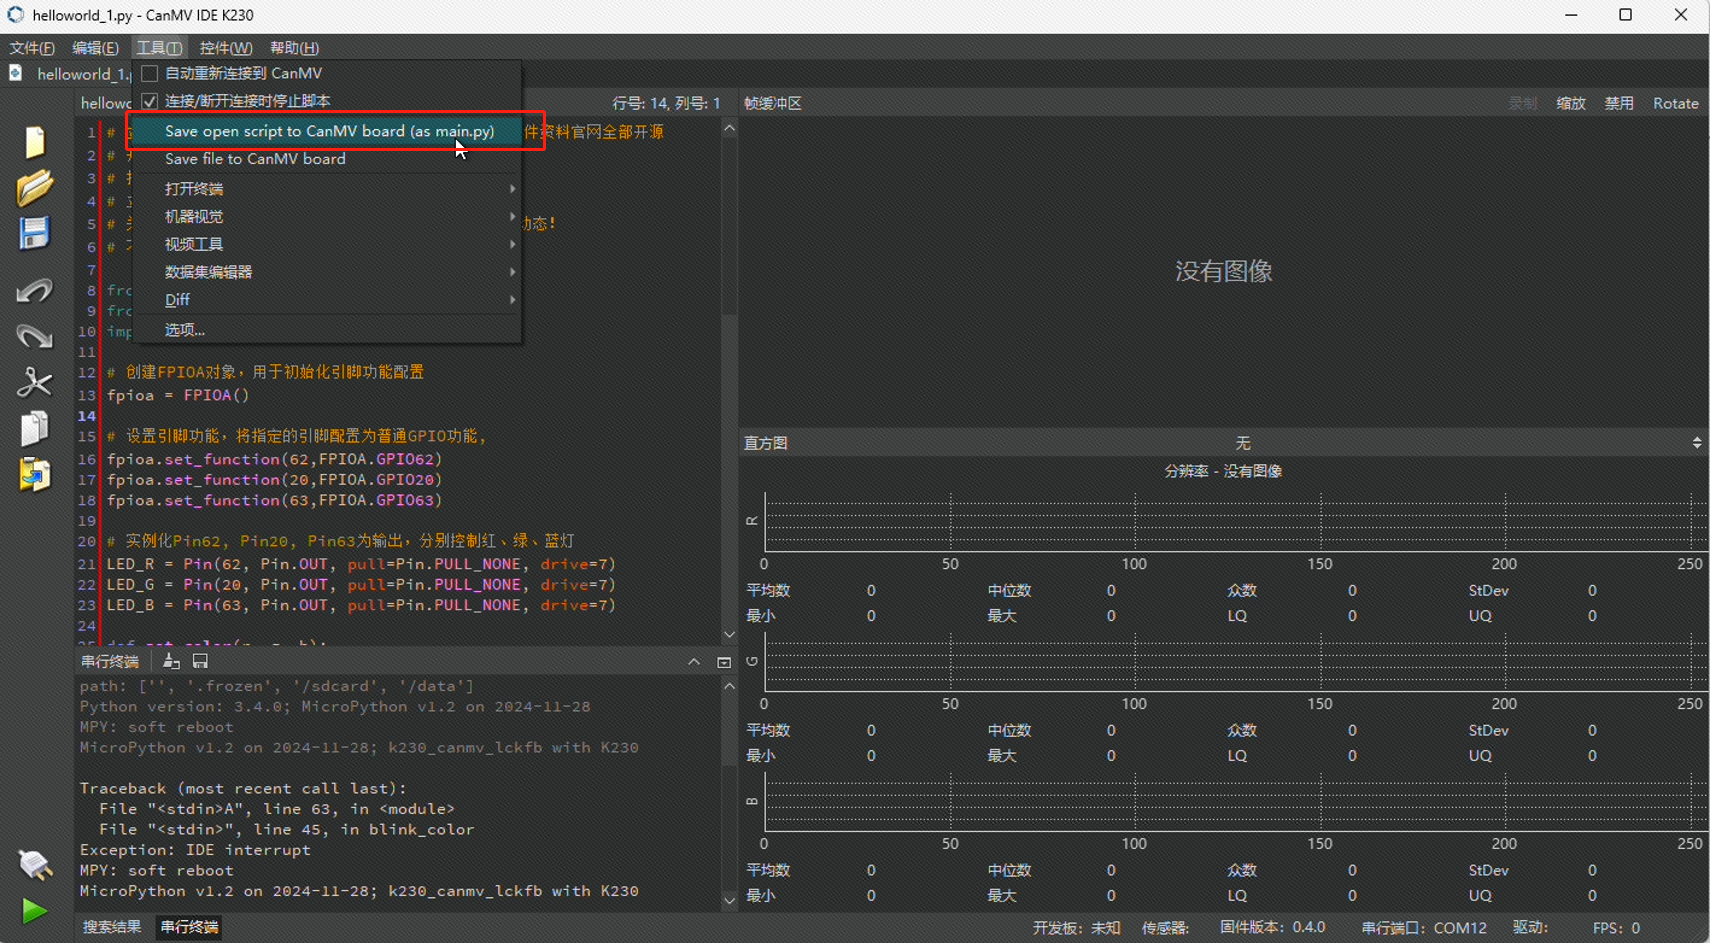Click the fpioa = FPIOA() code line

[x=178, y=395]
